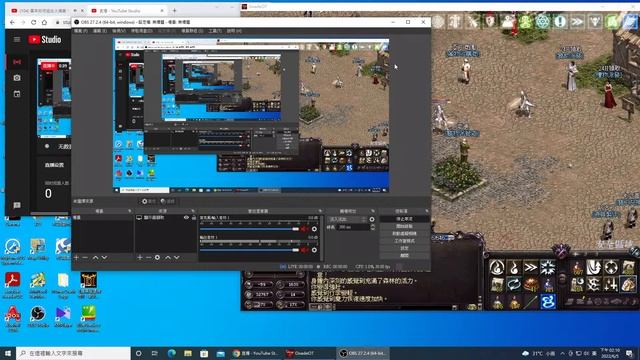
Task: Select the Stream icon in the YouTube Studio sidebar
Action: coord(17,62)
